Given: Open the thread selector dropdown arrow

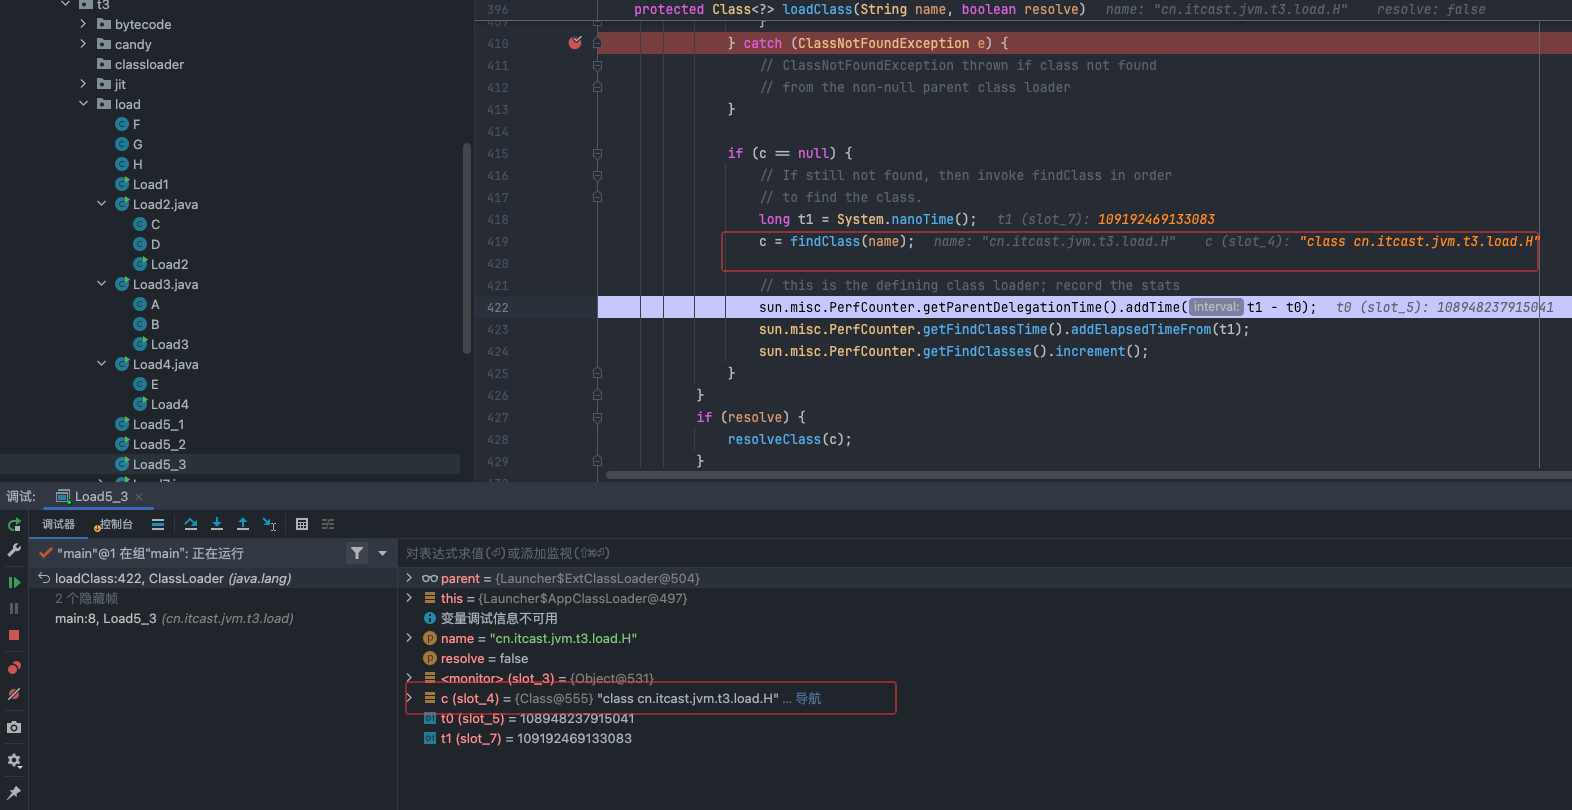Looking at the screenshot, I should tap(382, 553).
